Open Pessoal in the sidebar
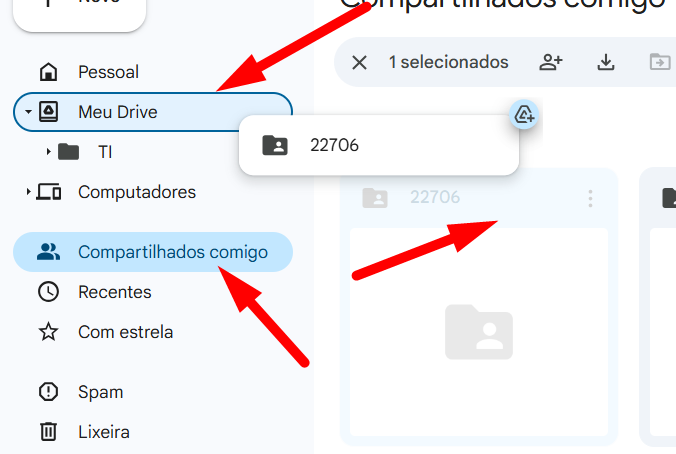The width and height of the screenshot is (676, 454). (x=108, y=72)
